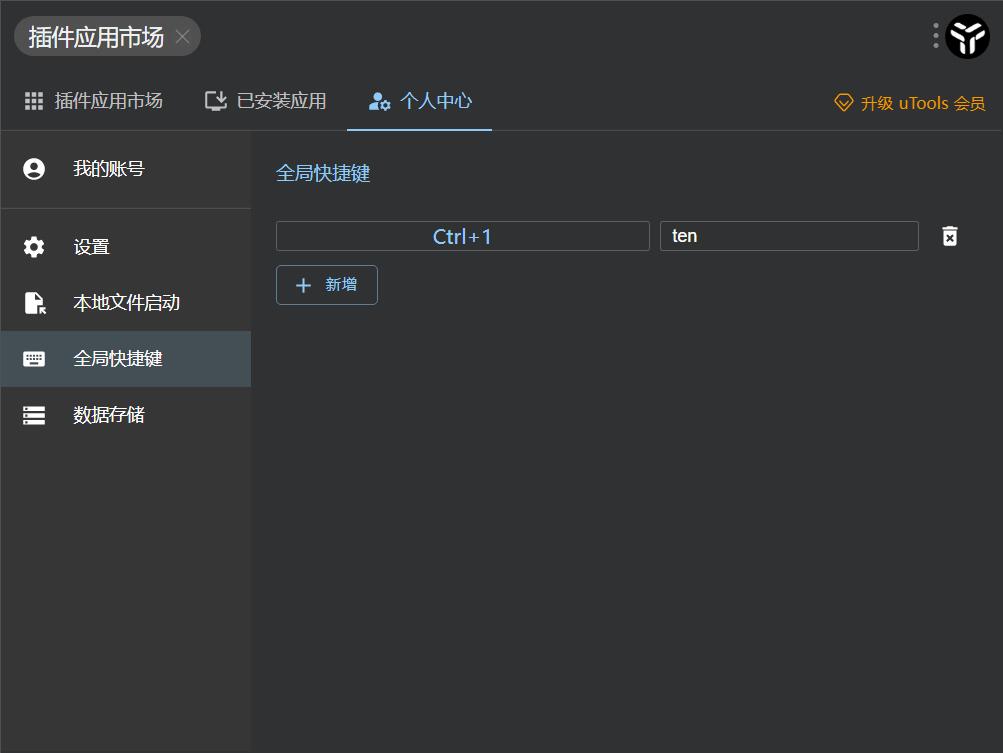Select 全局快捷键 in the sidebar

tap(126, 359)
